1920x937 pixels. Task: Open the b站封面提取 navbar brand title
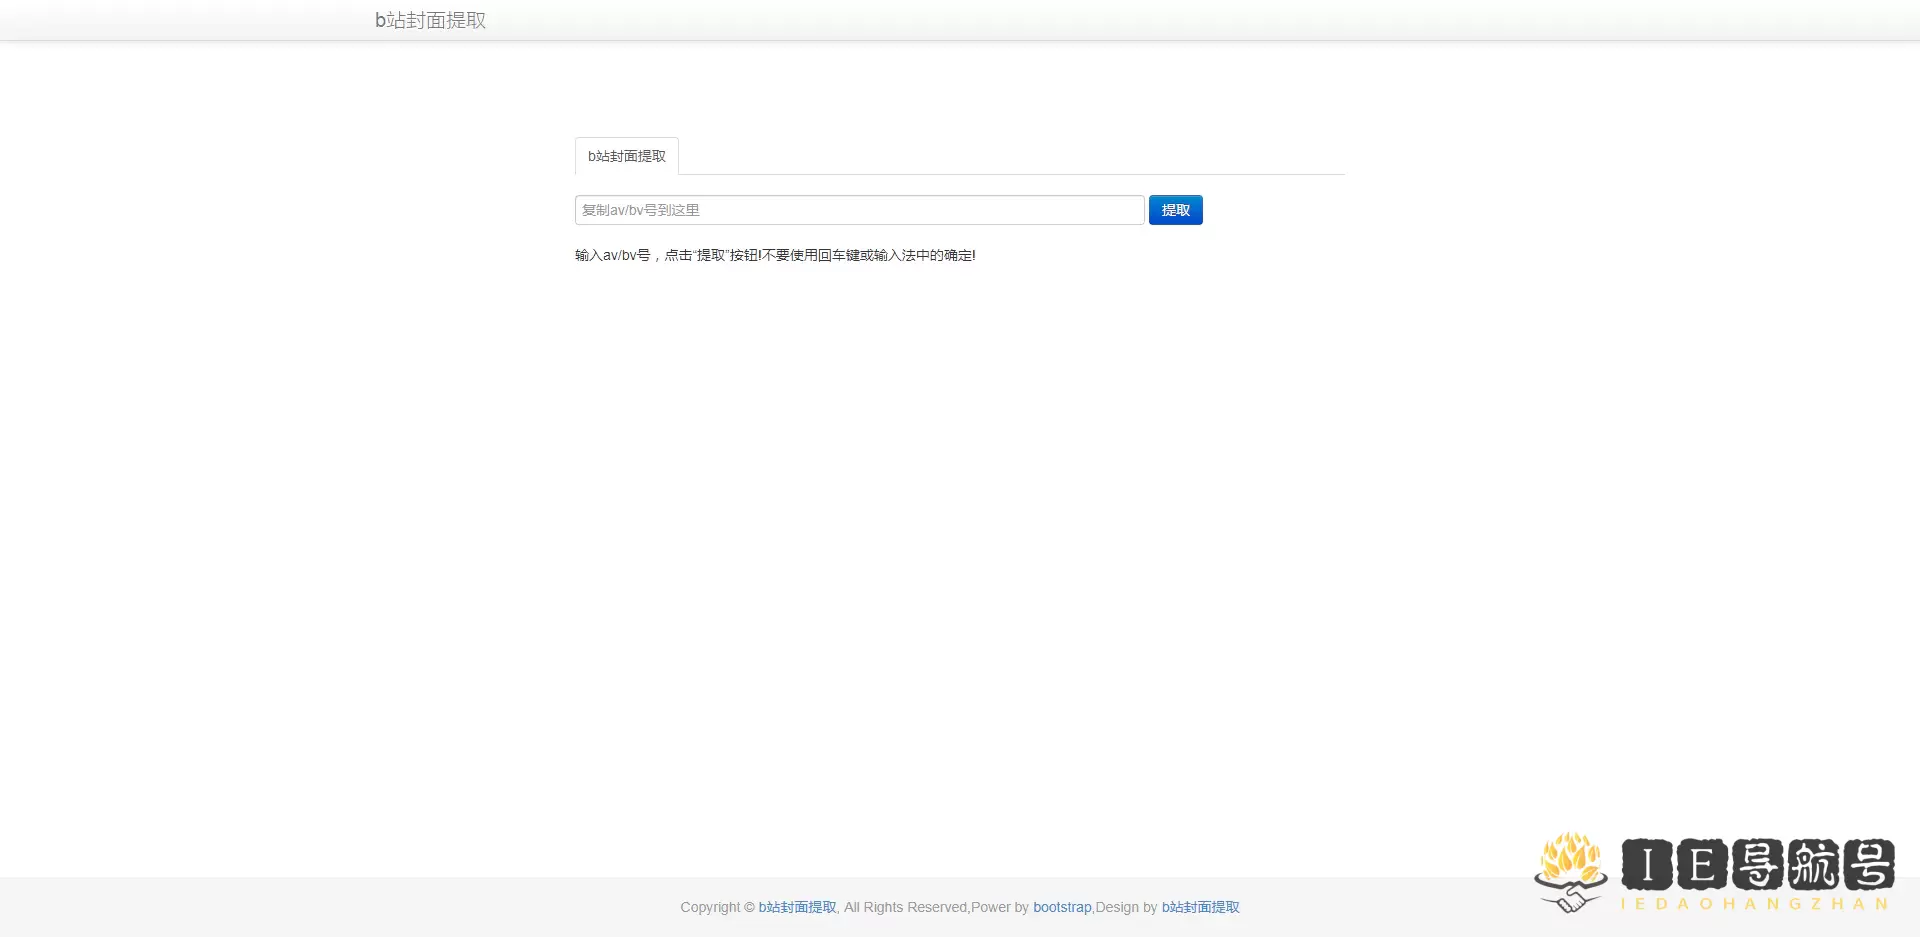pyautogui.click(x=430, y=20)
